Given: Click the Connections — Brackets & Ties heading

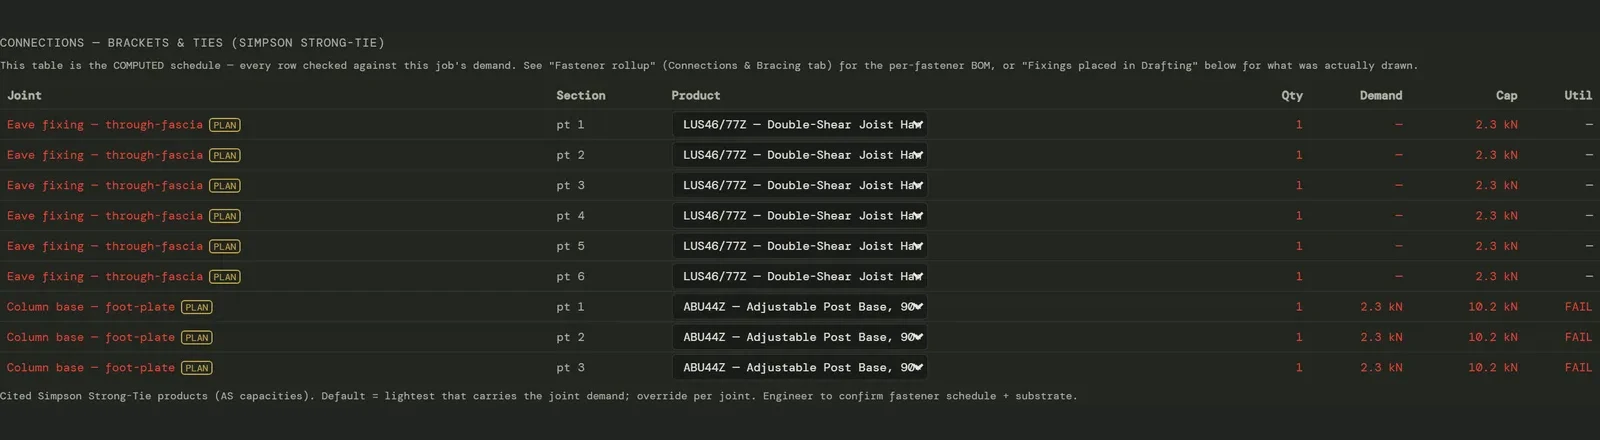Looking at the screenshot, I should tap(192, 43).
